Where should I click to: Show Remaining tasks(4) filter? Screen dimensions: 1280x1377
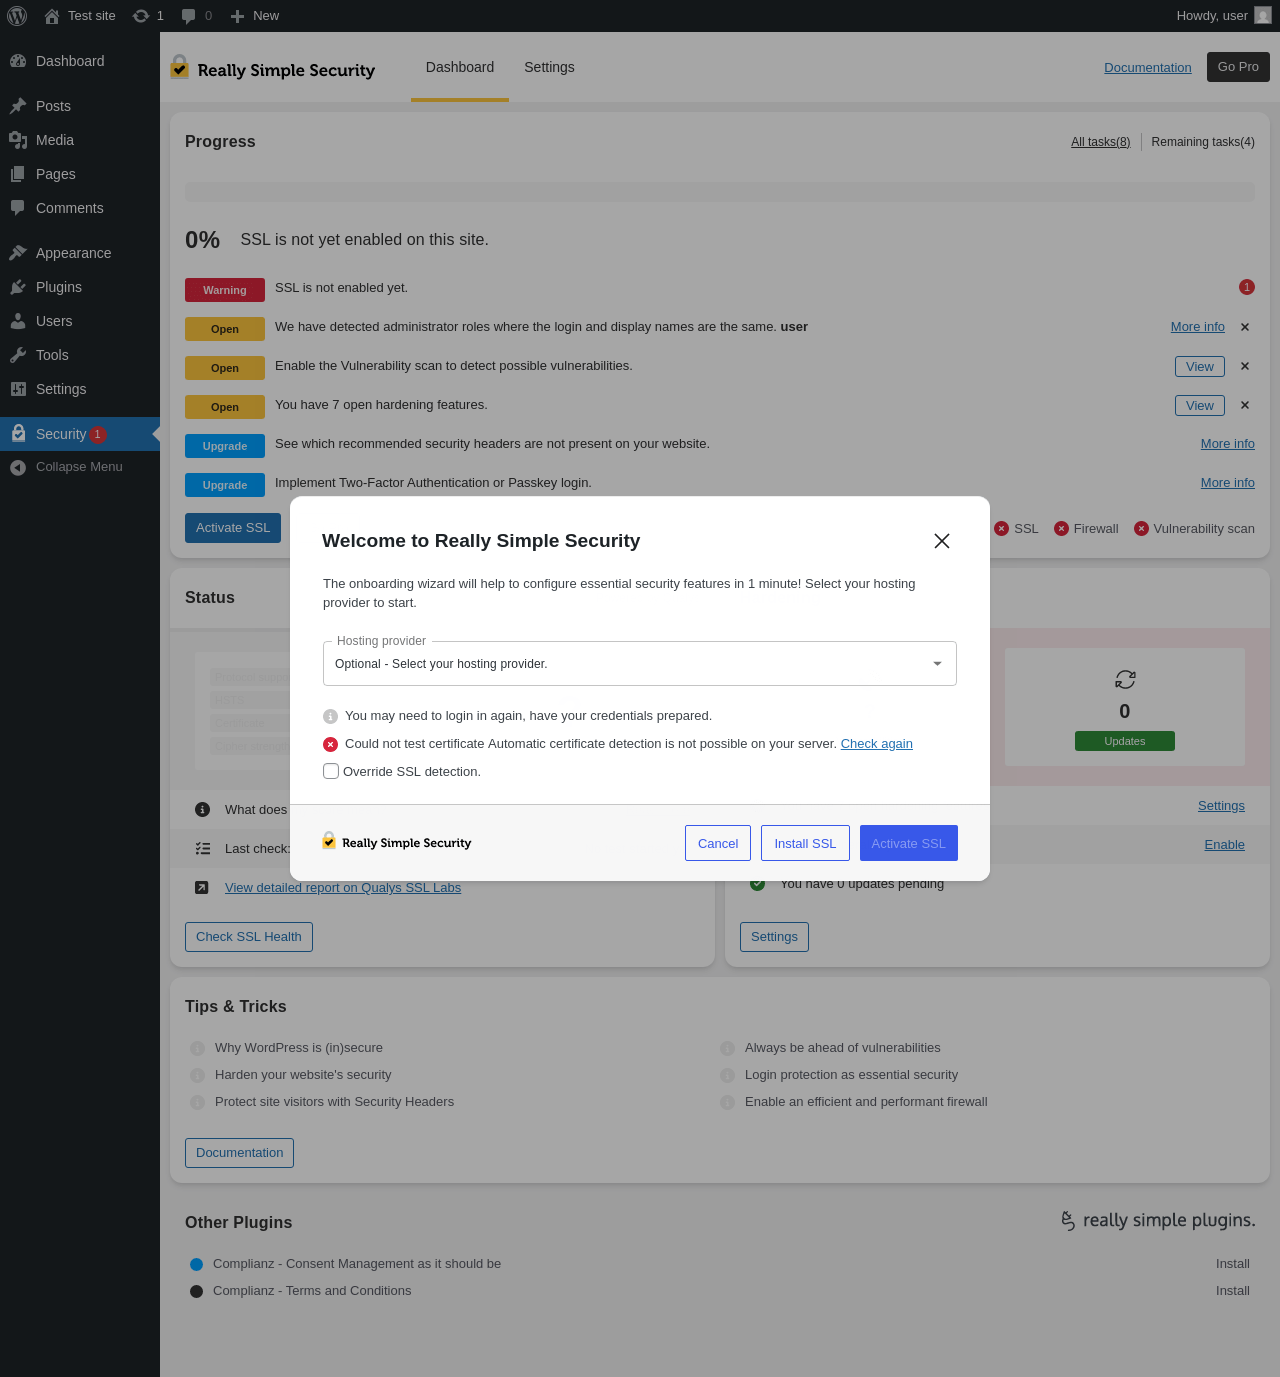click(x=1203, y=142)
